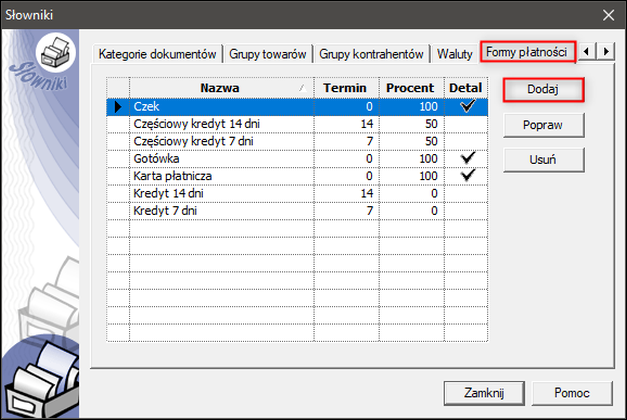Click Termin value of Gotówka row

tap(369, 159)
